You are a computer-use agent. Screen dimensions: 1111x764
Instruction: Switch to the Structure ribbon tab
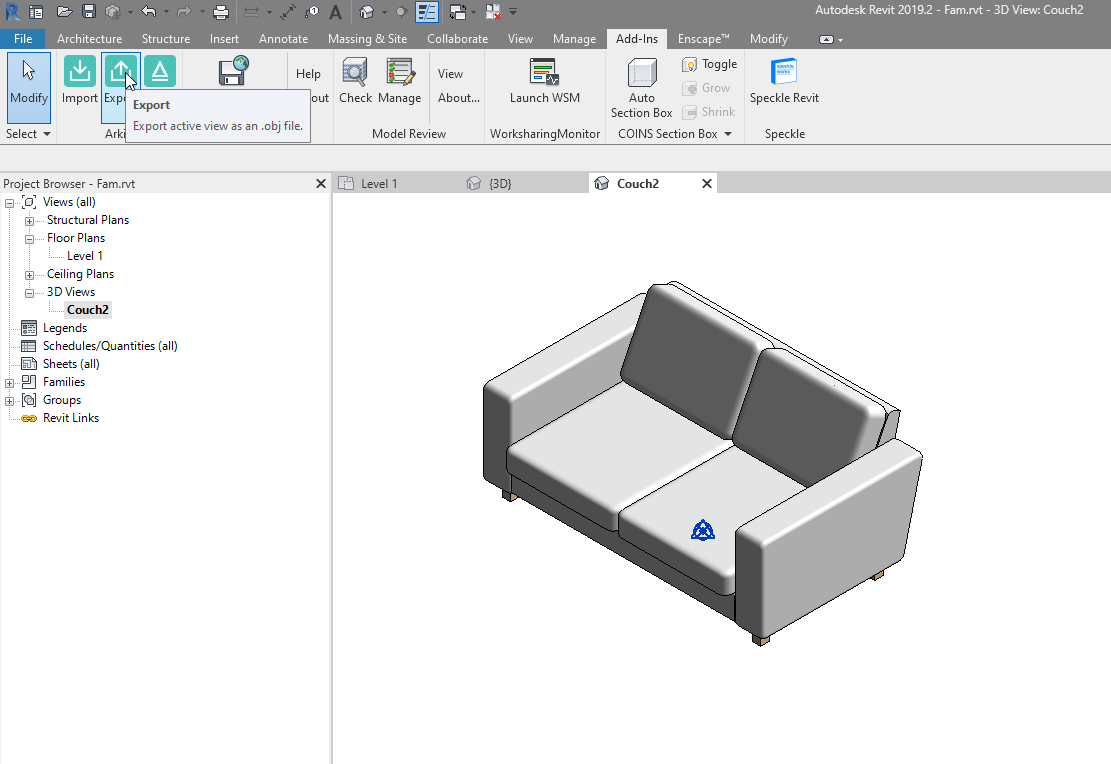(x=166, y=39)
